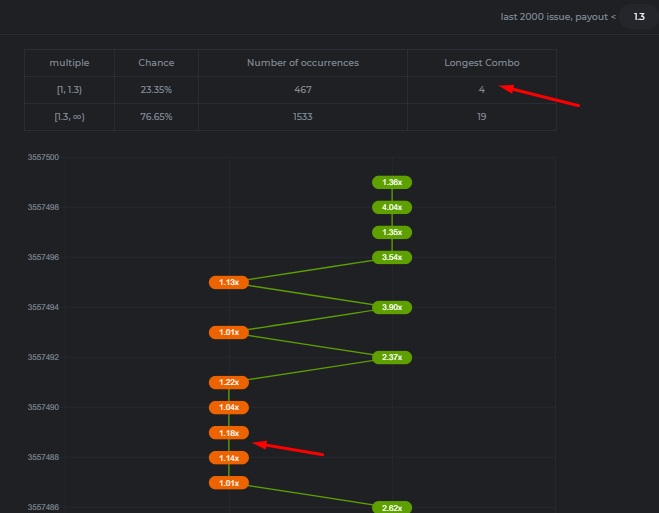Select the 2.62x green marker
The width and height of the screenshot is (659, 513).
coord(392,508)
